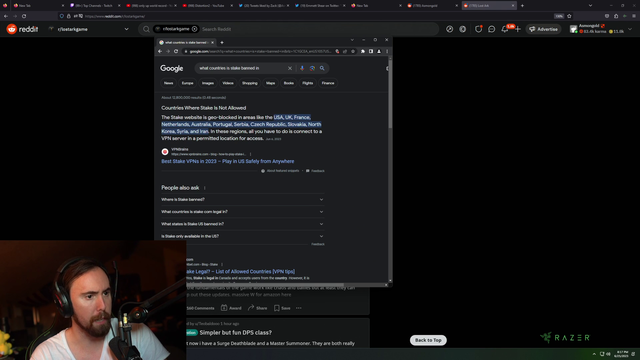Viewport: 640px width, 360px height.
Task: Select the Maps filter chip
Action: pos(271,83)
